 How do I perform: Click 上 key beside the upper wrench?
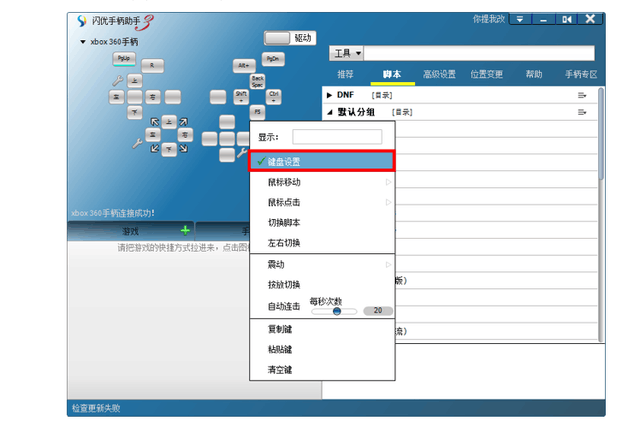(135, 81)
